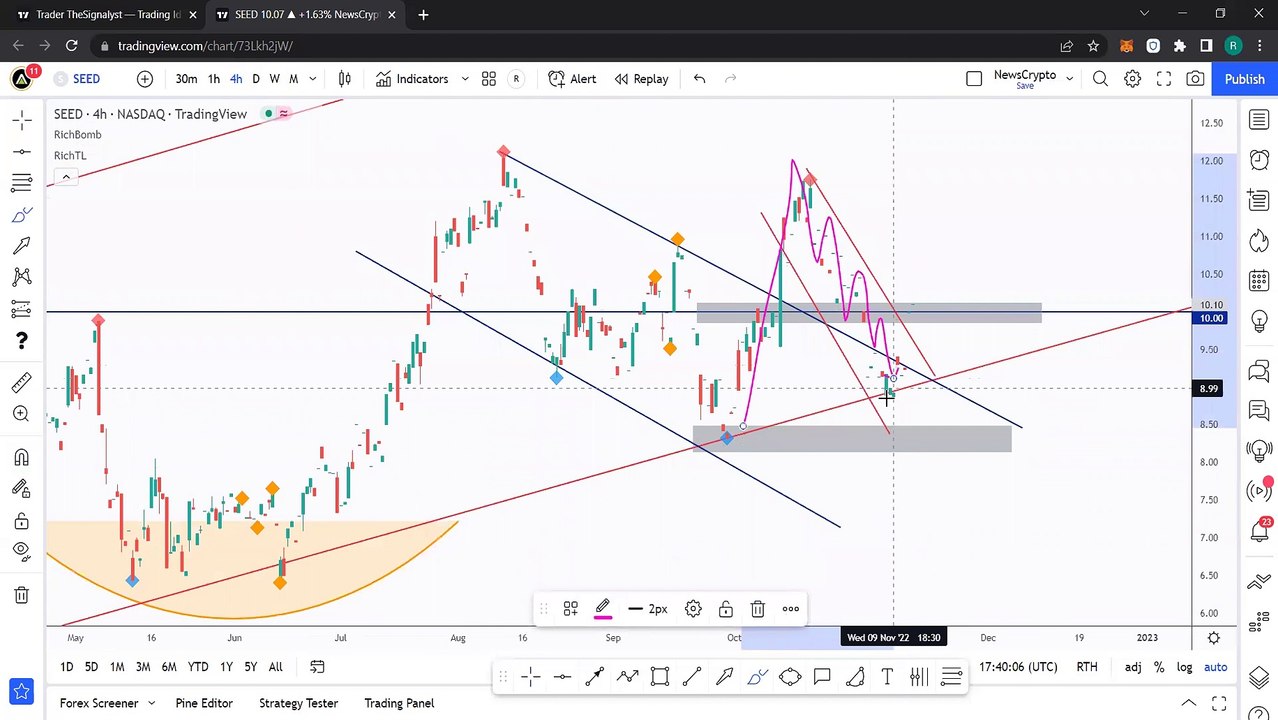Lock the selected drawing on floating toolbar
Viewport: 1278px width, 720px height.
click(726, 608)
